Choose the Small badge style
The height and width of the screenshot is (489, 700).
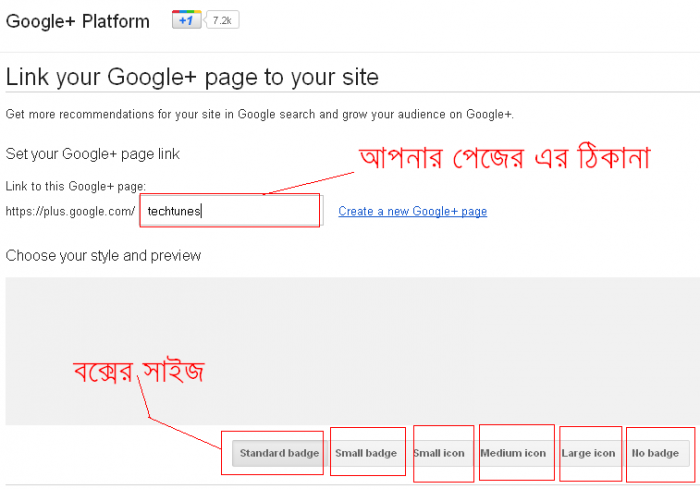[x=366, y=453]
